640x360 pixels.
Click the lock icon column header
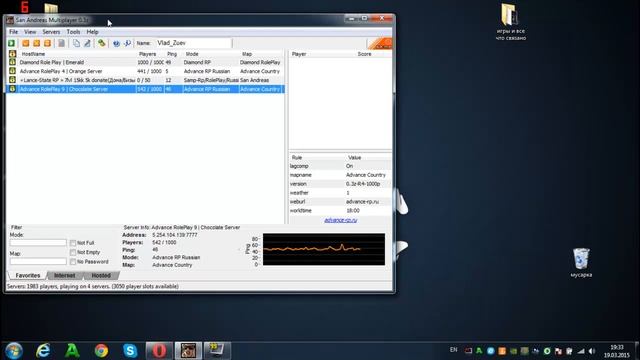12,54
